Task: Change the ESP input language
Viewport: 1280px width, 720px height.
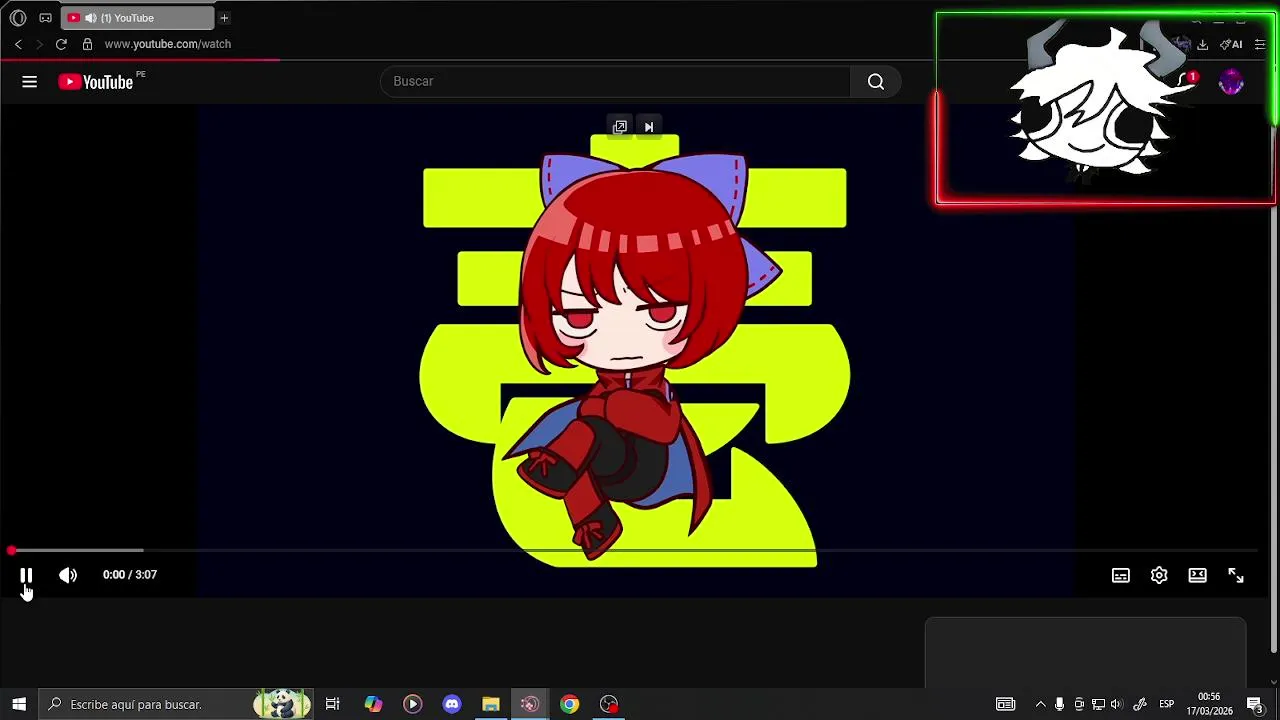Action: coord(1167,704)
